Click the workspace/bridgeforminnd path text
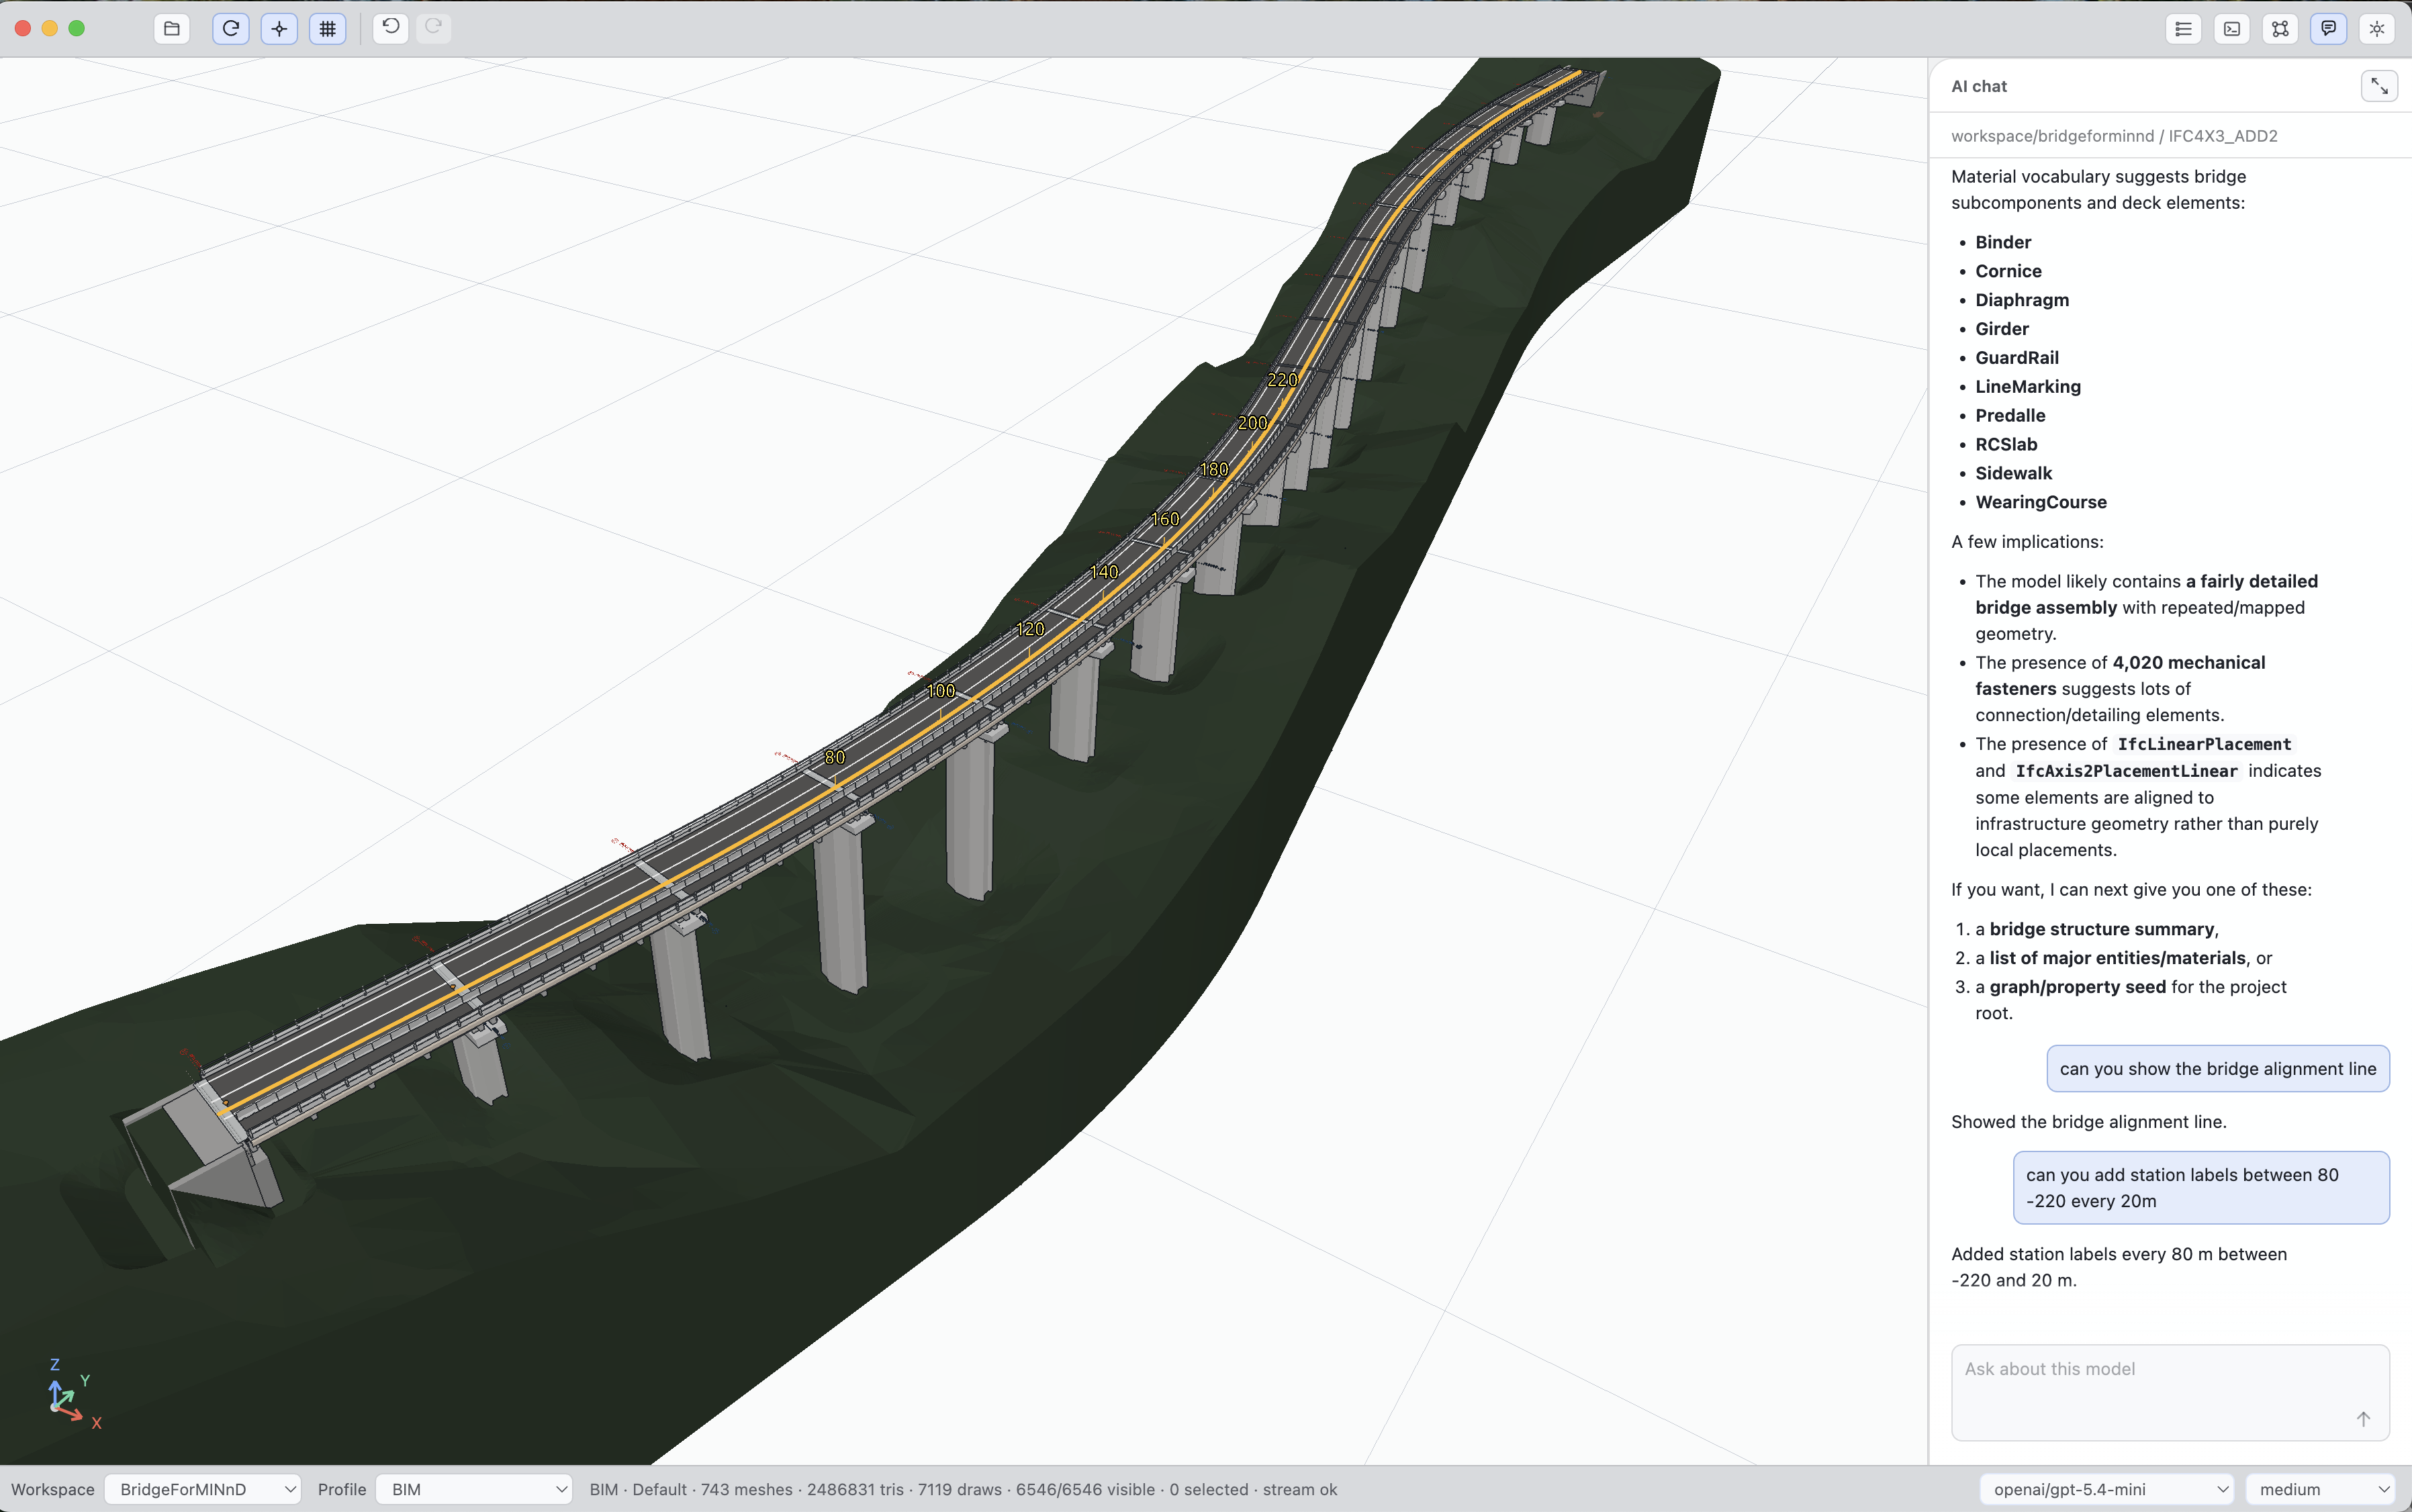Viewport: 2412px width, 1512px height. tap(2114, 136)
